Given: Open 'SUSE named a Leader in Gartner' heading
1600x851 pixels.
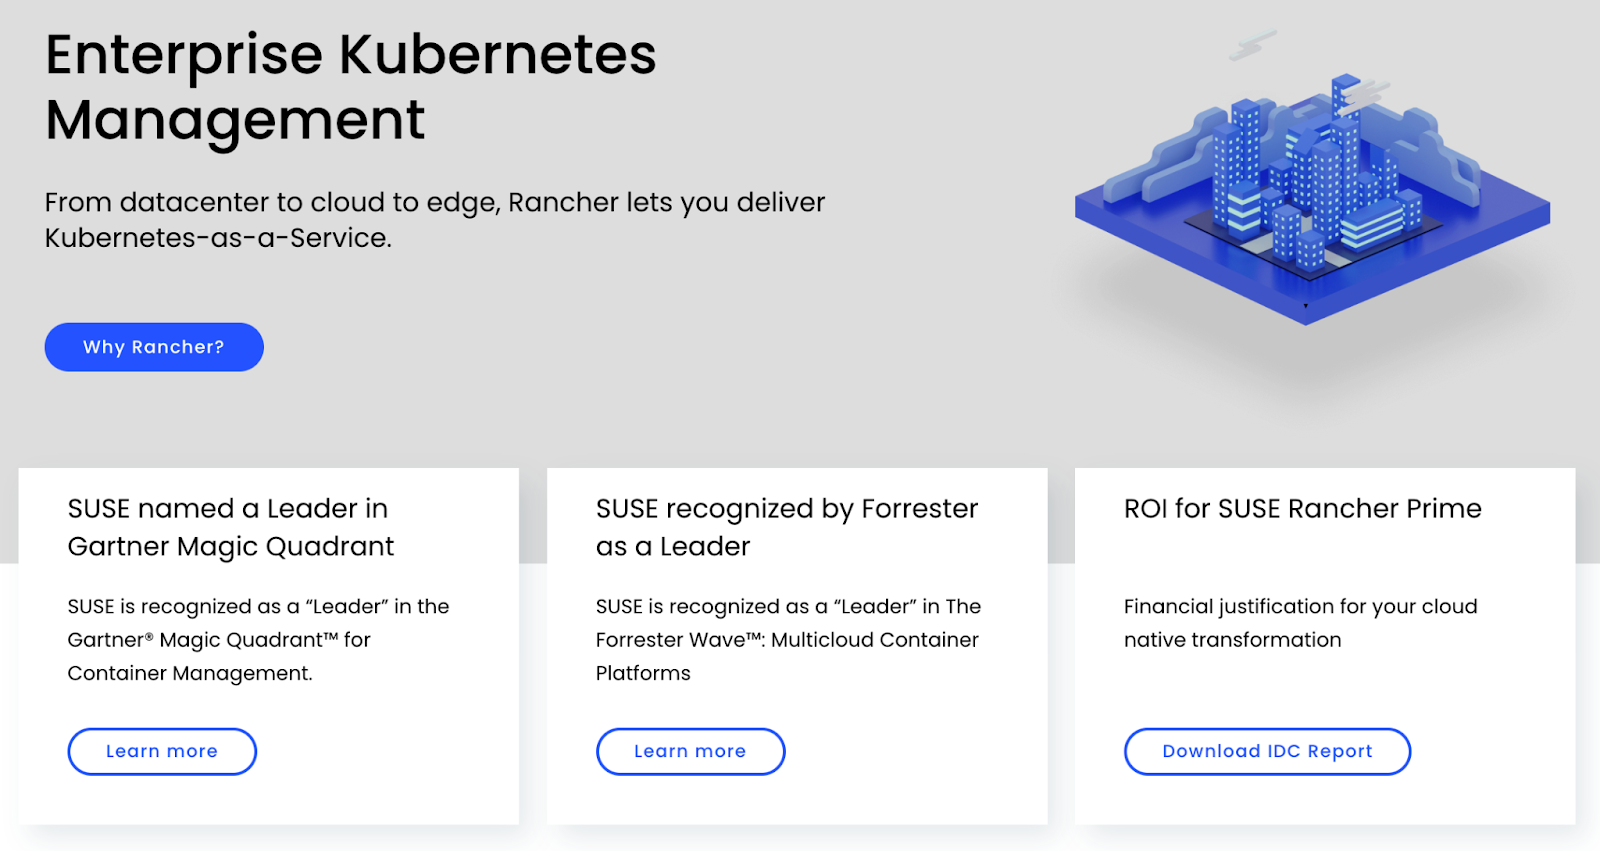Looking at the screenshot, I should tap(231, 528).
